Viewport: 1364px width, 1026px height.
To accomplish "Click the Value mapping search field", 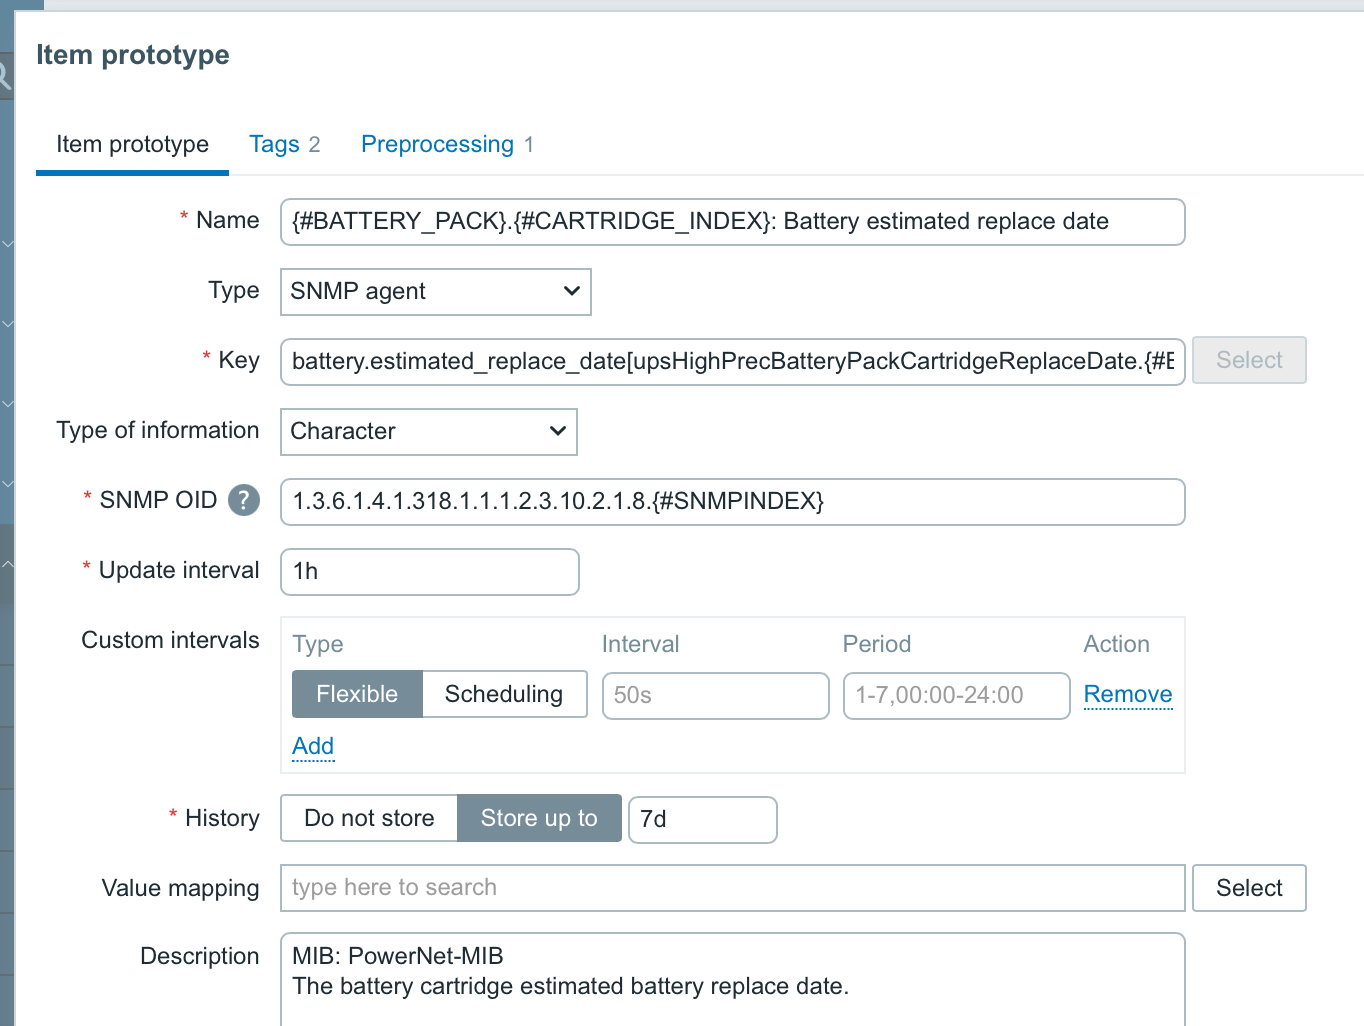I will (x=732, y=888).
